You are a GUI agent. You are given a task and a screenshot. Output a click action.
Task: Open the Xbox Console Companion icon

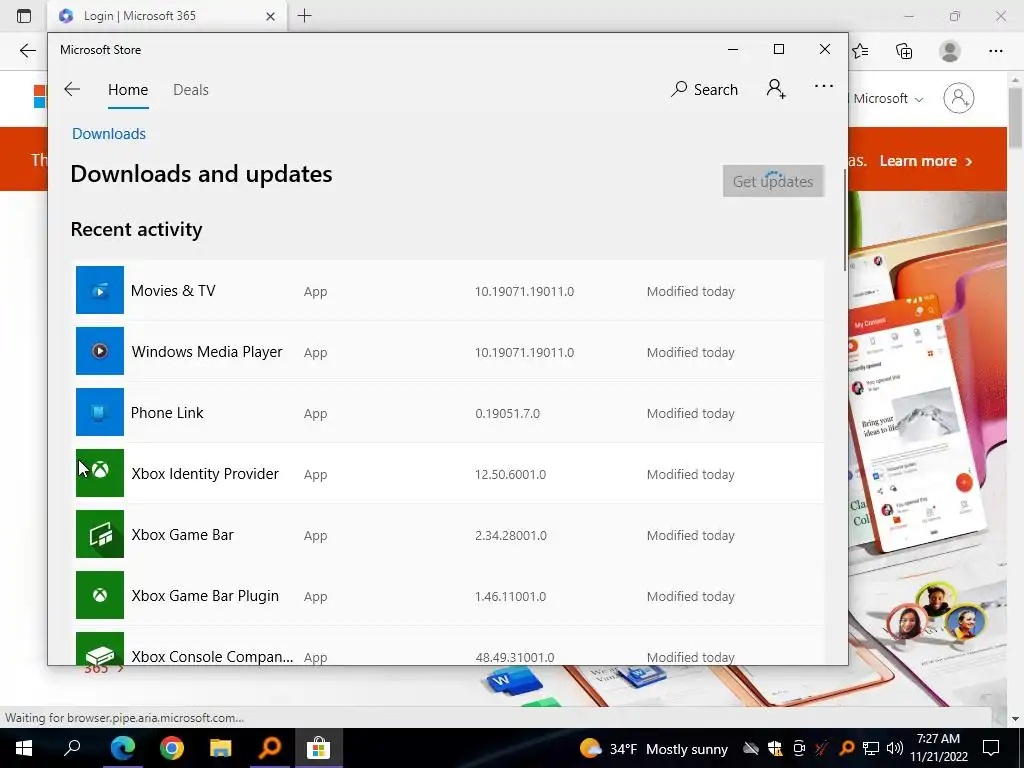pyautogui.click(x=100, y=649)
